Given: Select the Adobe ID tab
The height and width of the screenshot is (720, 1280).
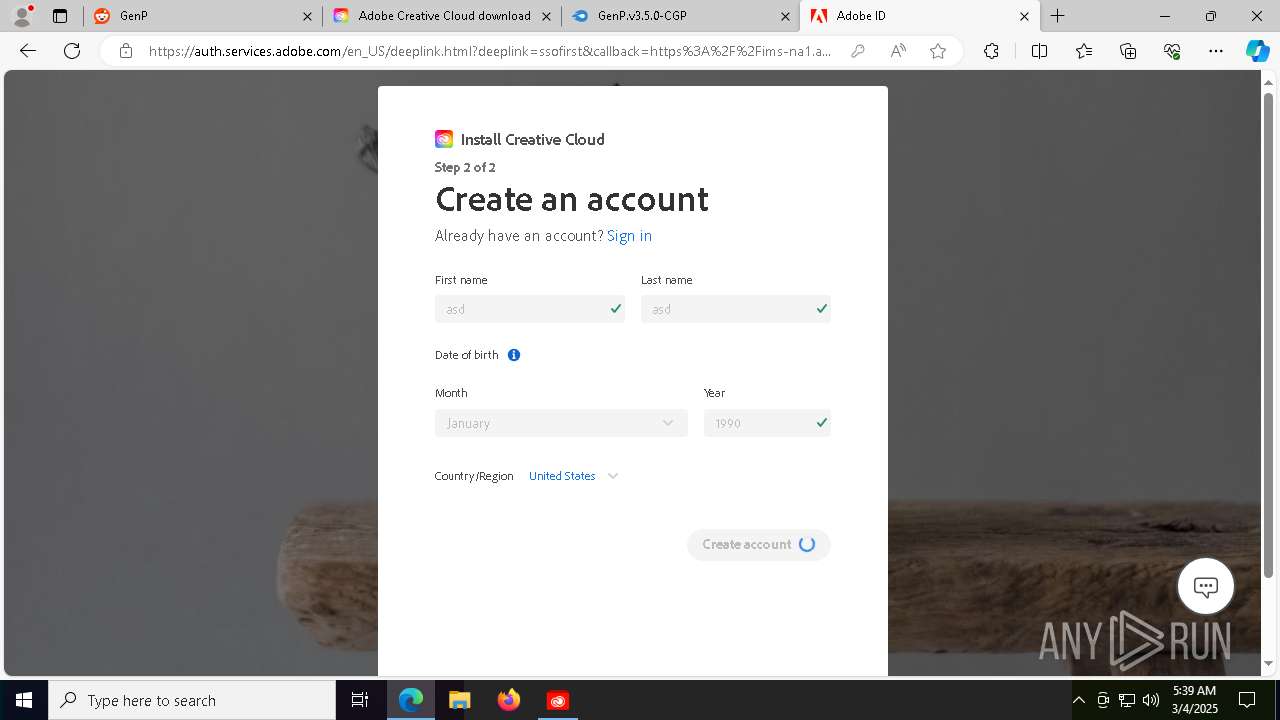Looking at the screenshot, I should click(x=919, y=16).
